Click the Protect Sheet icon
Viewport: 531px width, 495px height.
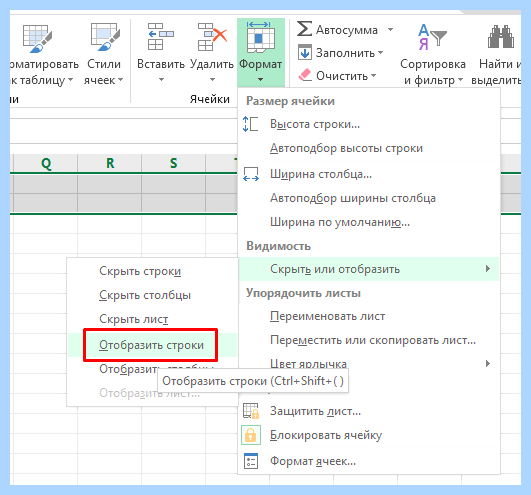(x=251, y=411)
